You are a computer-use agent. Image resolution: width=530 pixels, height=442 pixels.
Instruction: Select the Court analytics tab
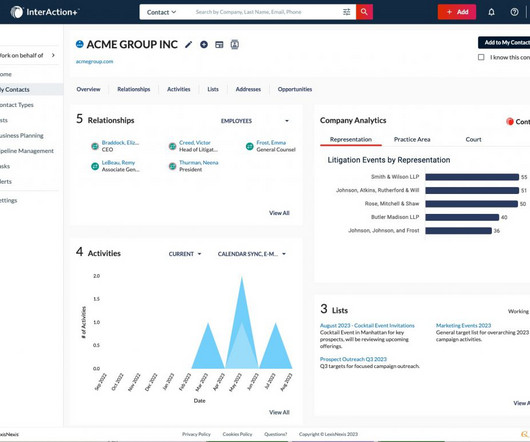(473, 139)
